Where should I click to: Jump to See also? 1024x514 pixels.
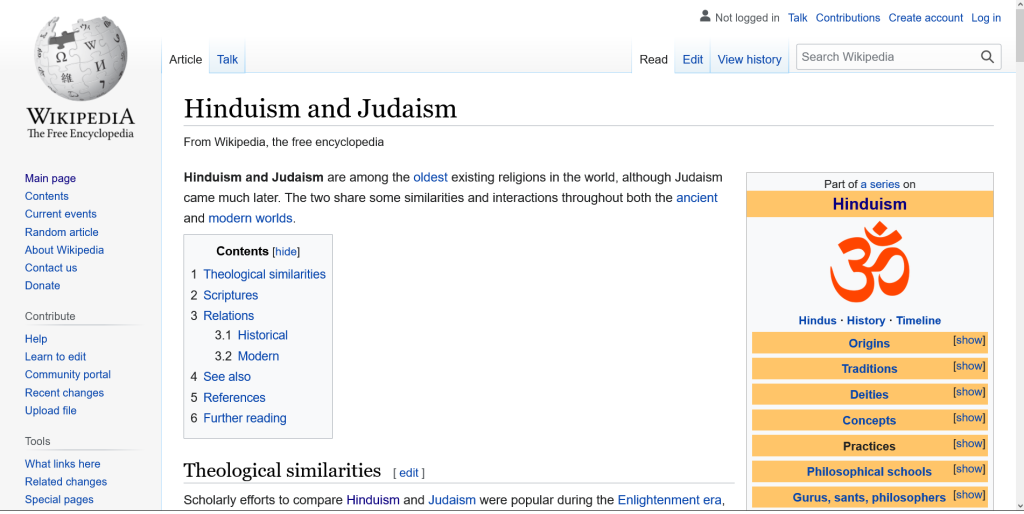(x=227, y=377)
